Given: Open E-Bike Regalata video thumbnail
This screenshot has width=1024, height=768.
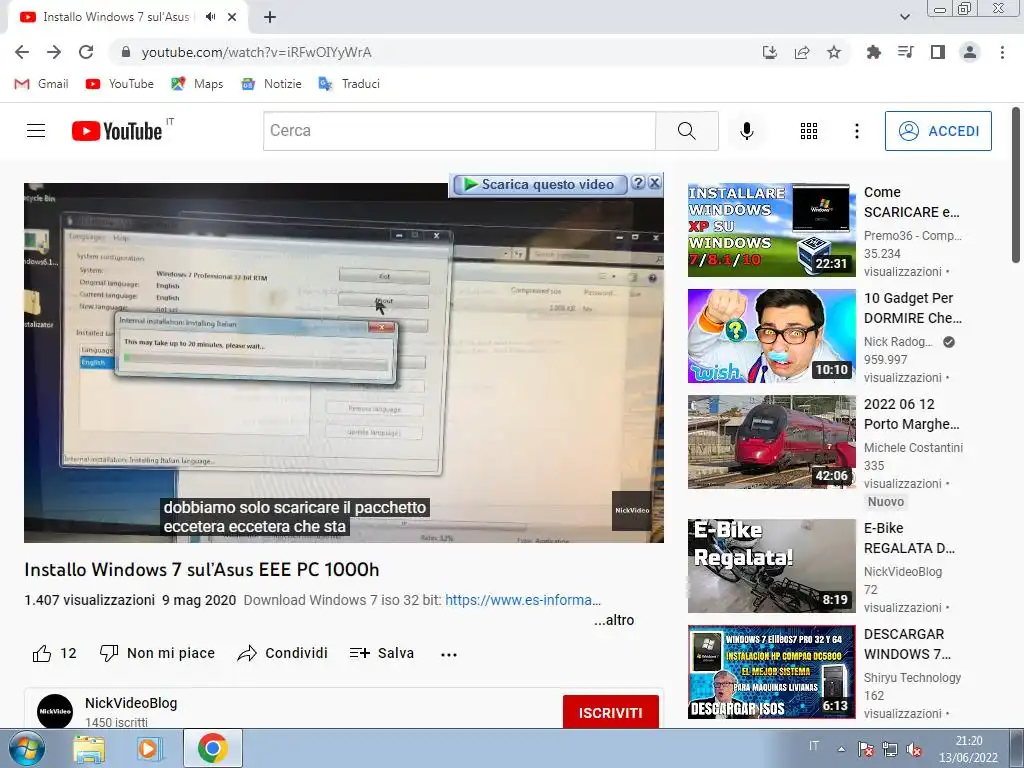Looking at the screenshot, I should (771, 566).
